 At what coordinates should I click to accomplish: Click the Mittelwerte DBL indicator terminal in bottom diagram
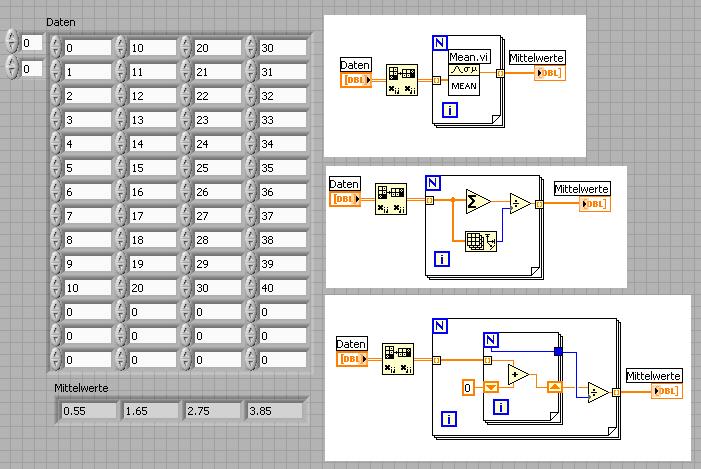667,391
